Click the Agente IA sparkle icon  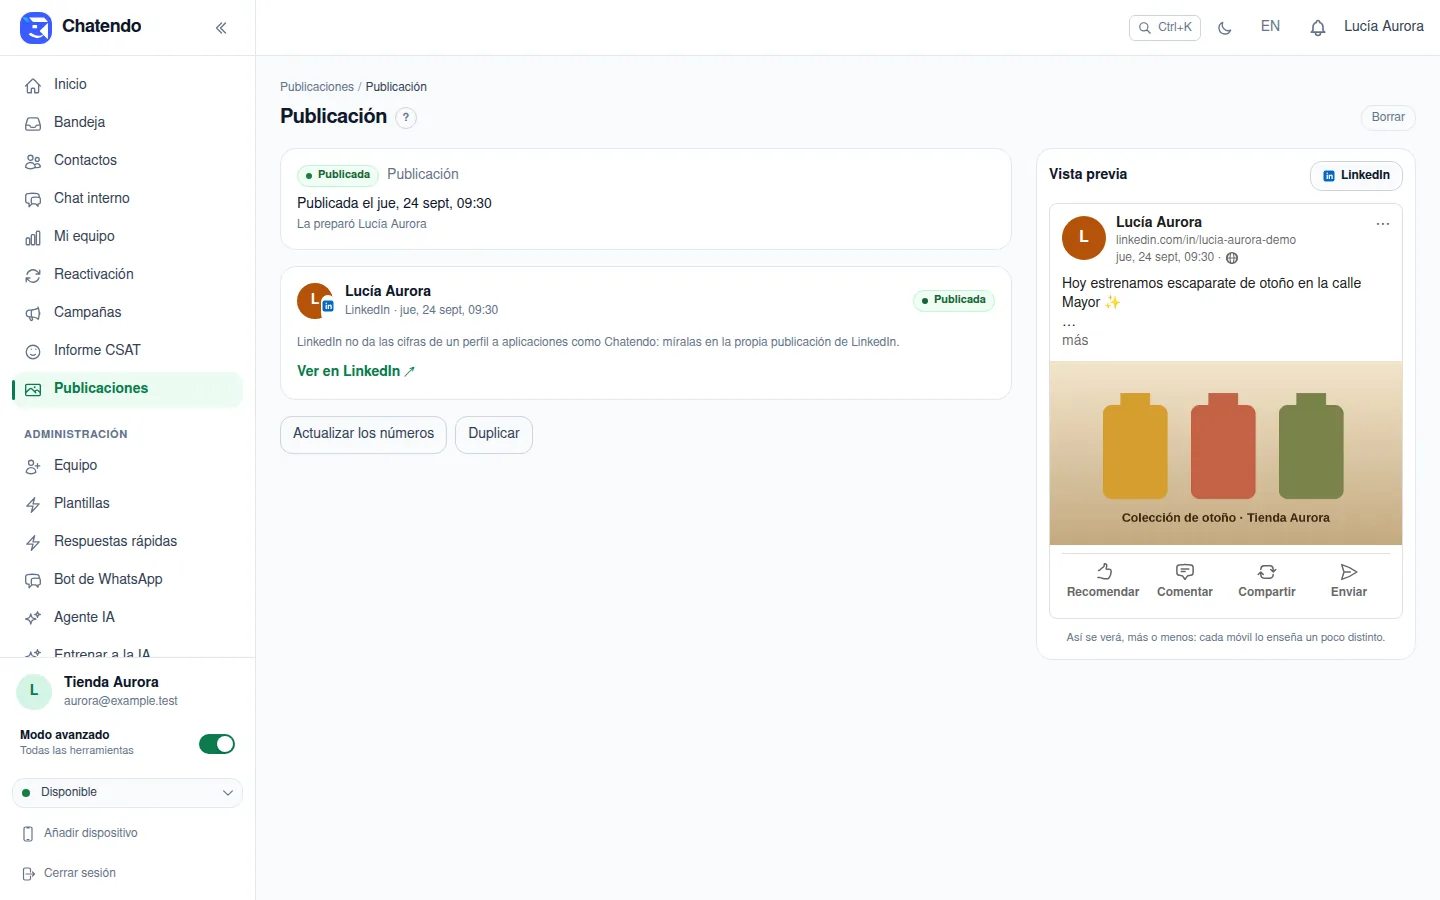coord(33,618)
